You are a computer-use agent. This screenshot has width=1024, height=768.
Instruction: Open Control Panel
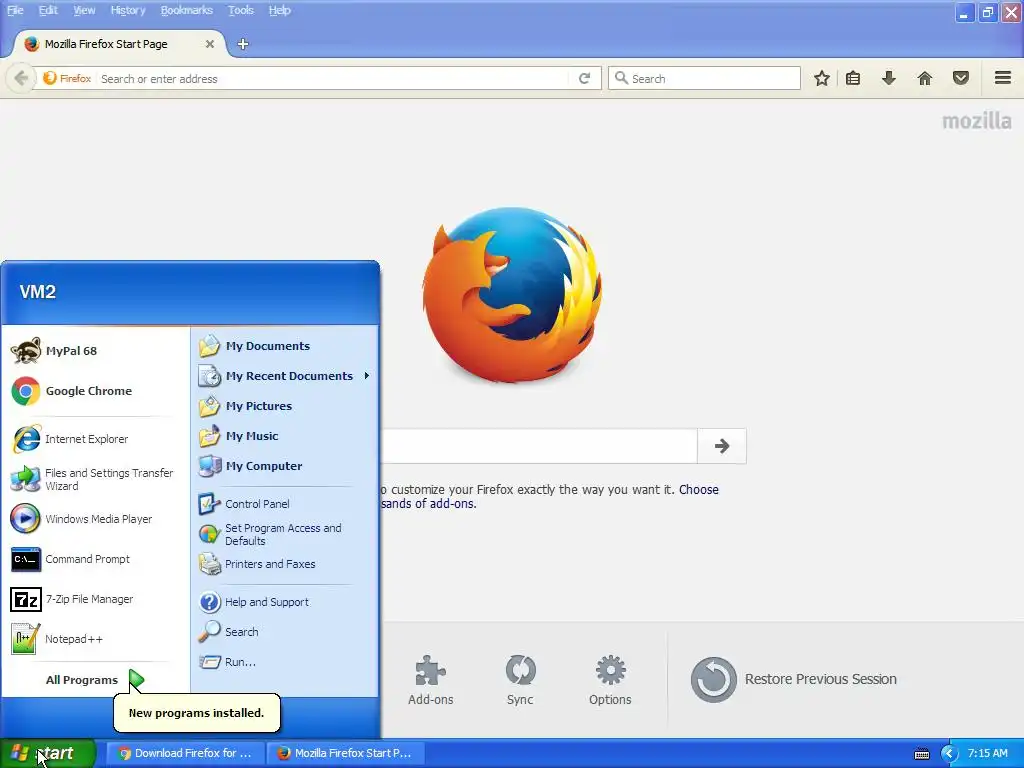point(285,504)
